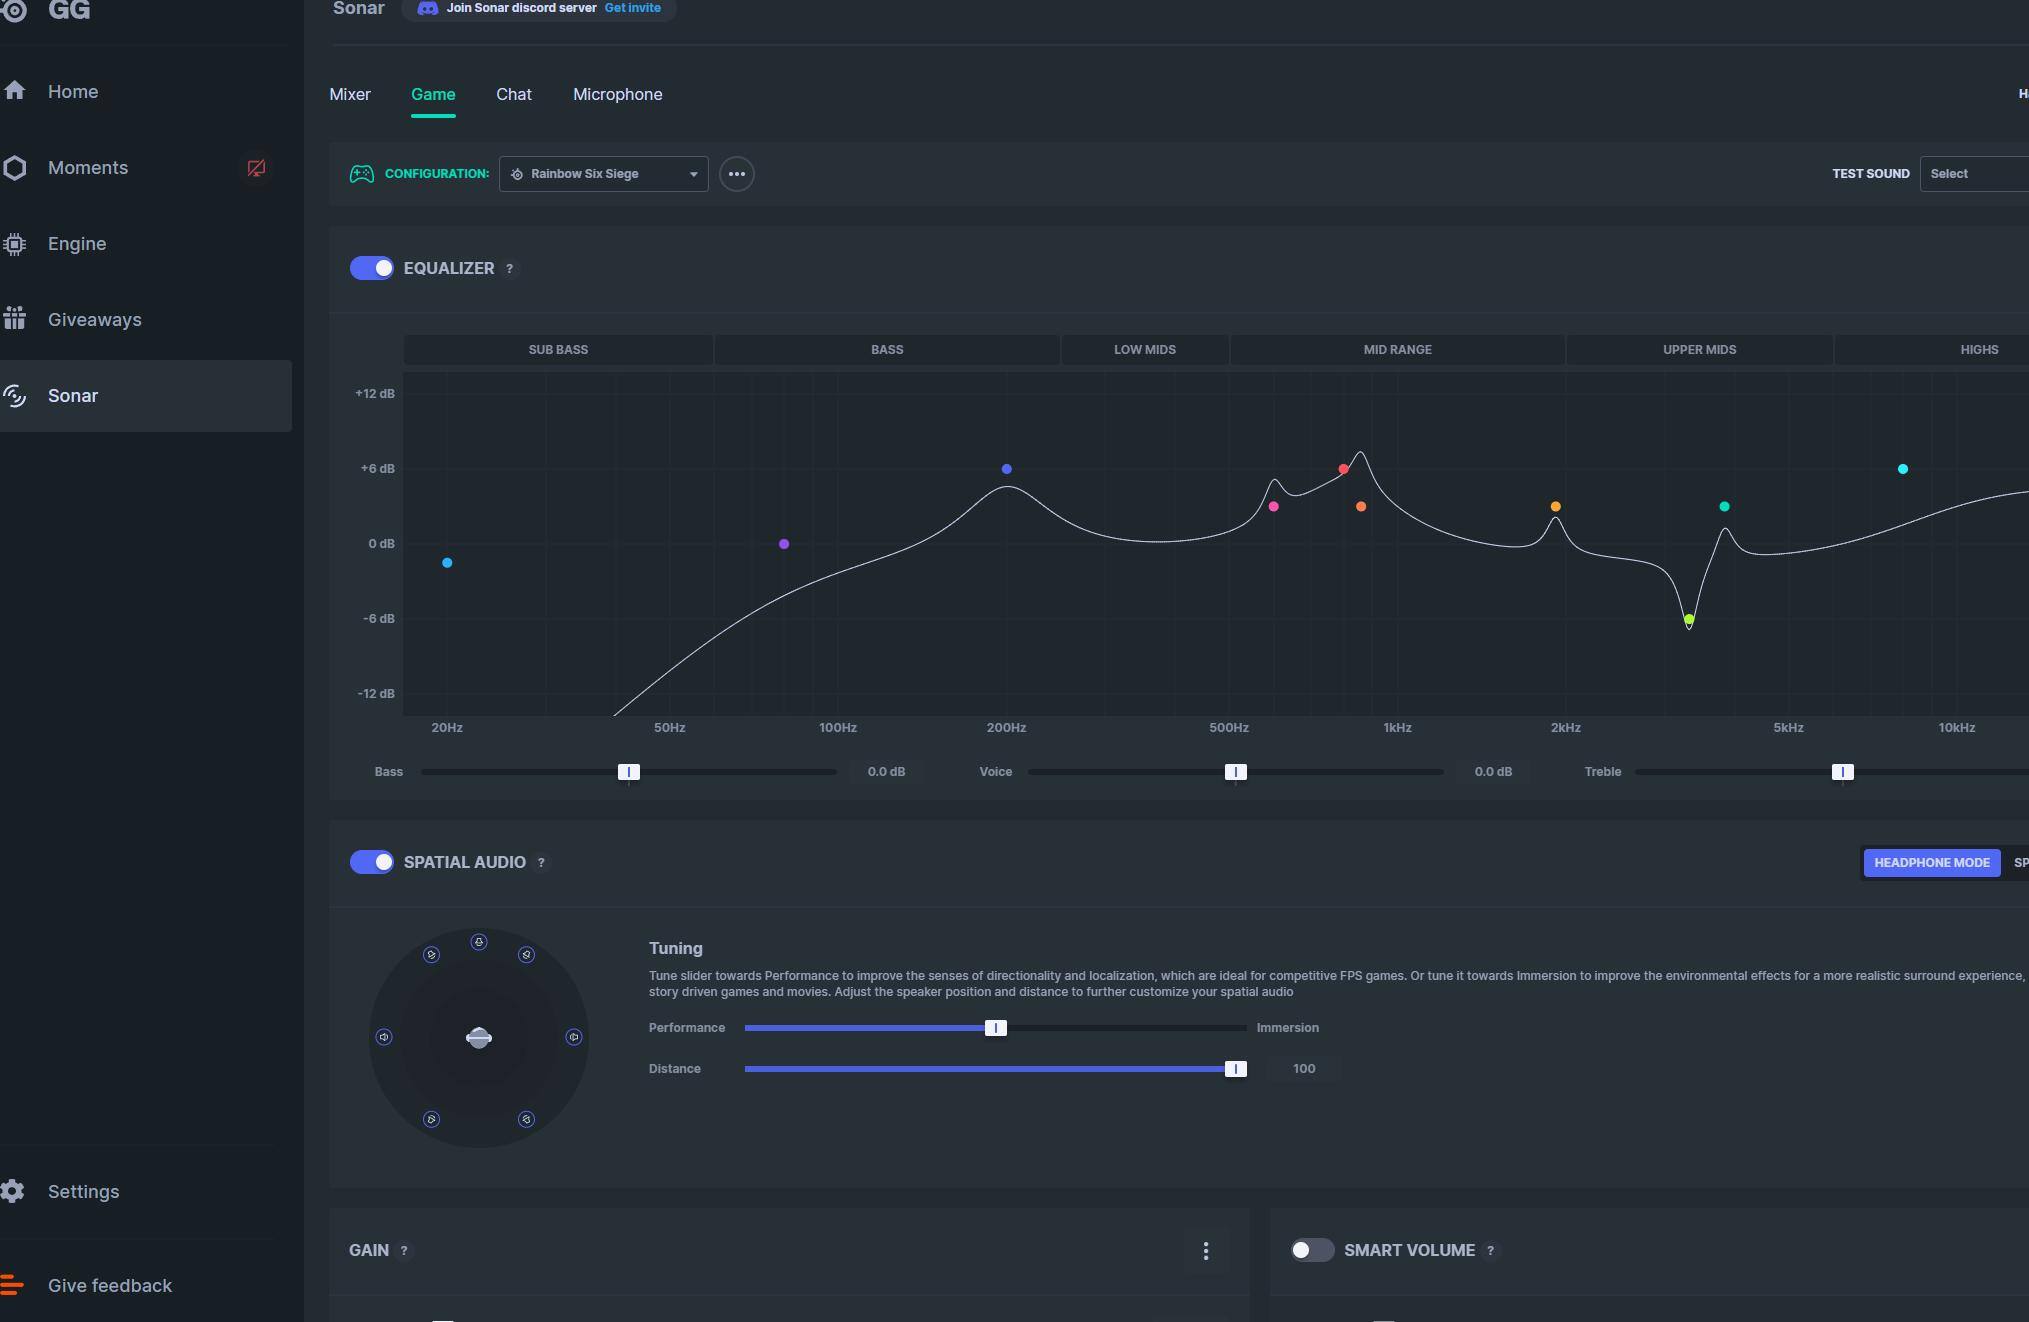Click the Get invite Discord link

coord(632,8)
